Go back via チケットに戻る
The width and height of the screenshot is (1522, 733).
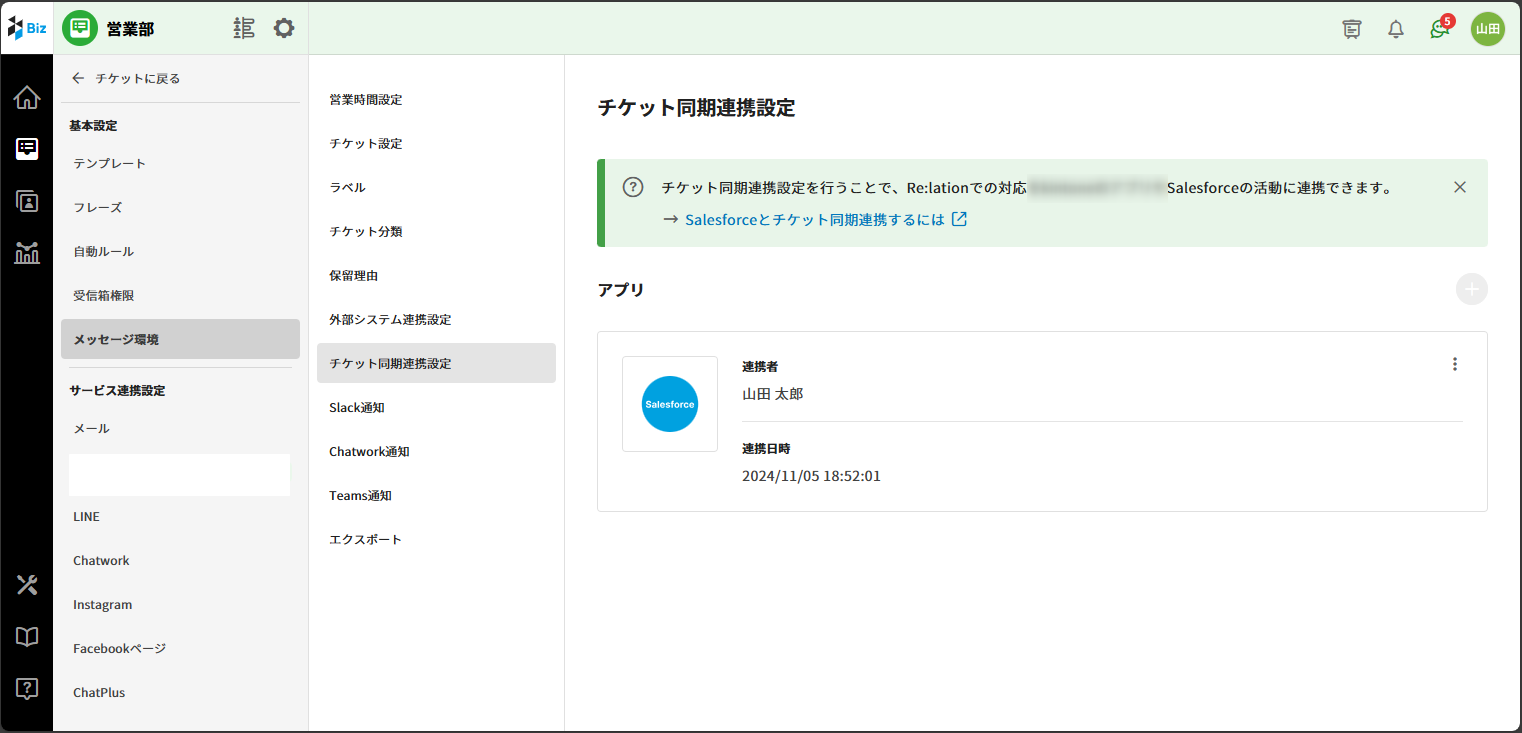click(127, 78)
